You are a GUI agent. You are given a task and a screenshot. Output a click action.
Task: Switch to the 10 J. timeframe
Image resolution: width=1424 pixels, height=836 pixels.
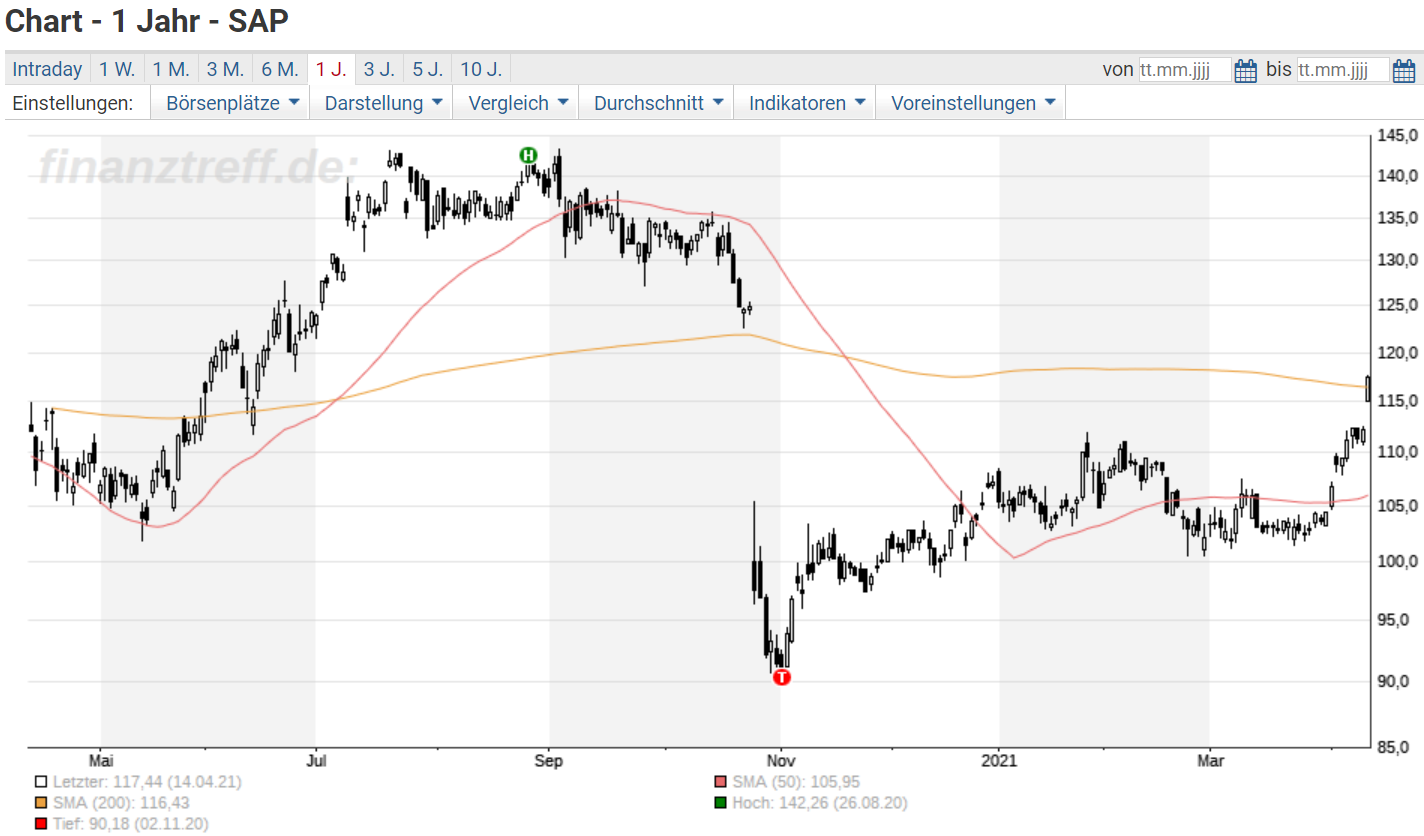(x=482, y=69)
